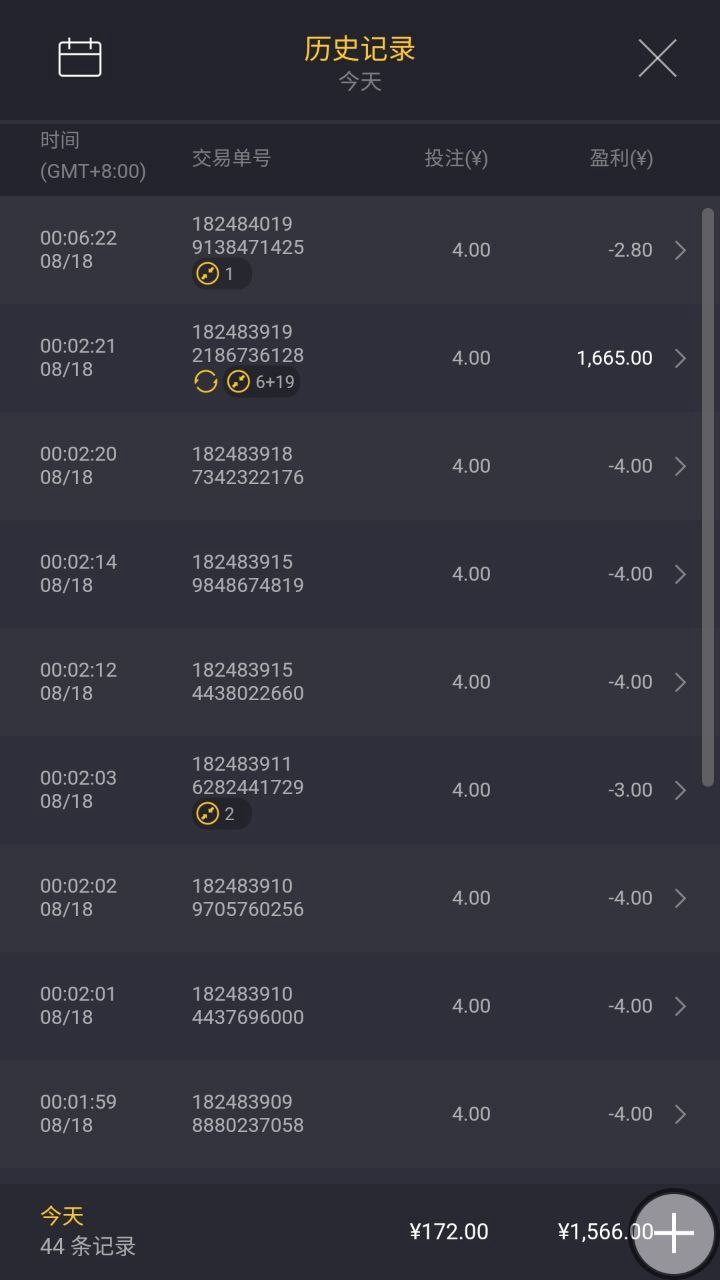Tap the 交易单号 column header
Screen dimensions: 720x1280
click(x=231, y=158)
